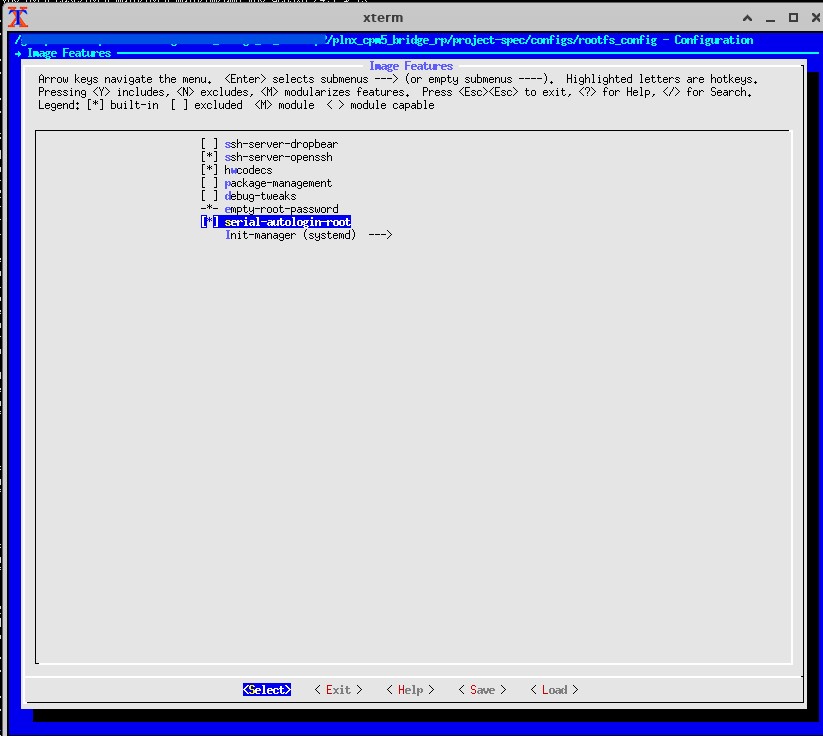Click < Load > to load a config

(554, 690)
